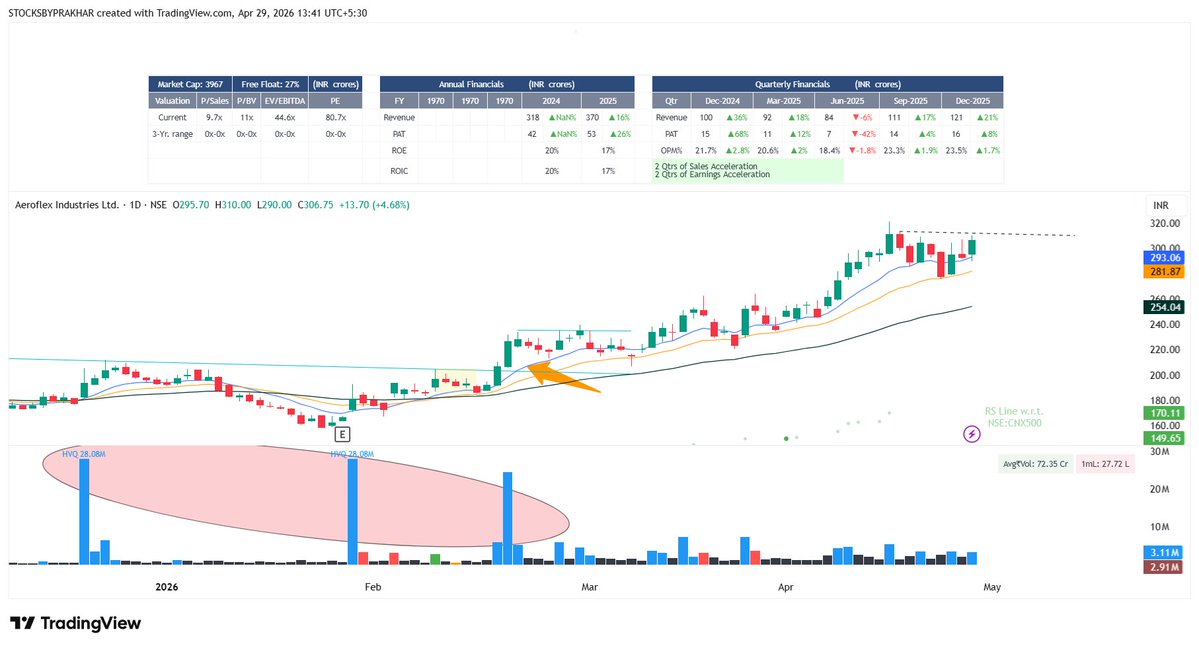Click the quarterly Revenue value 121
This screenshot has width=1199, height=648.
(x=956, y=118)
